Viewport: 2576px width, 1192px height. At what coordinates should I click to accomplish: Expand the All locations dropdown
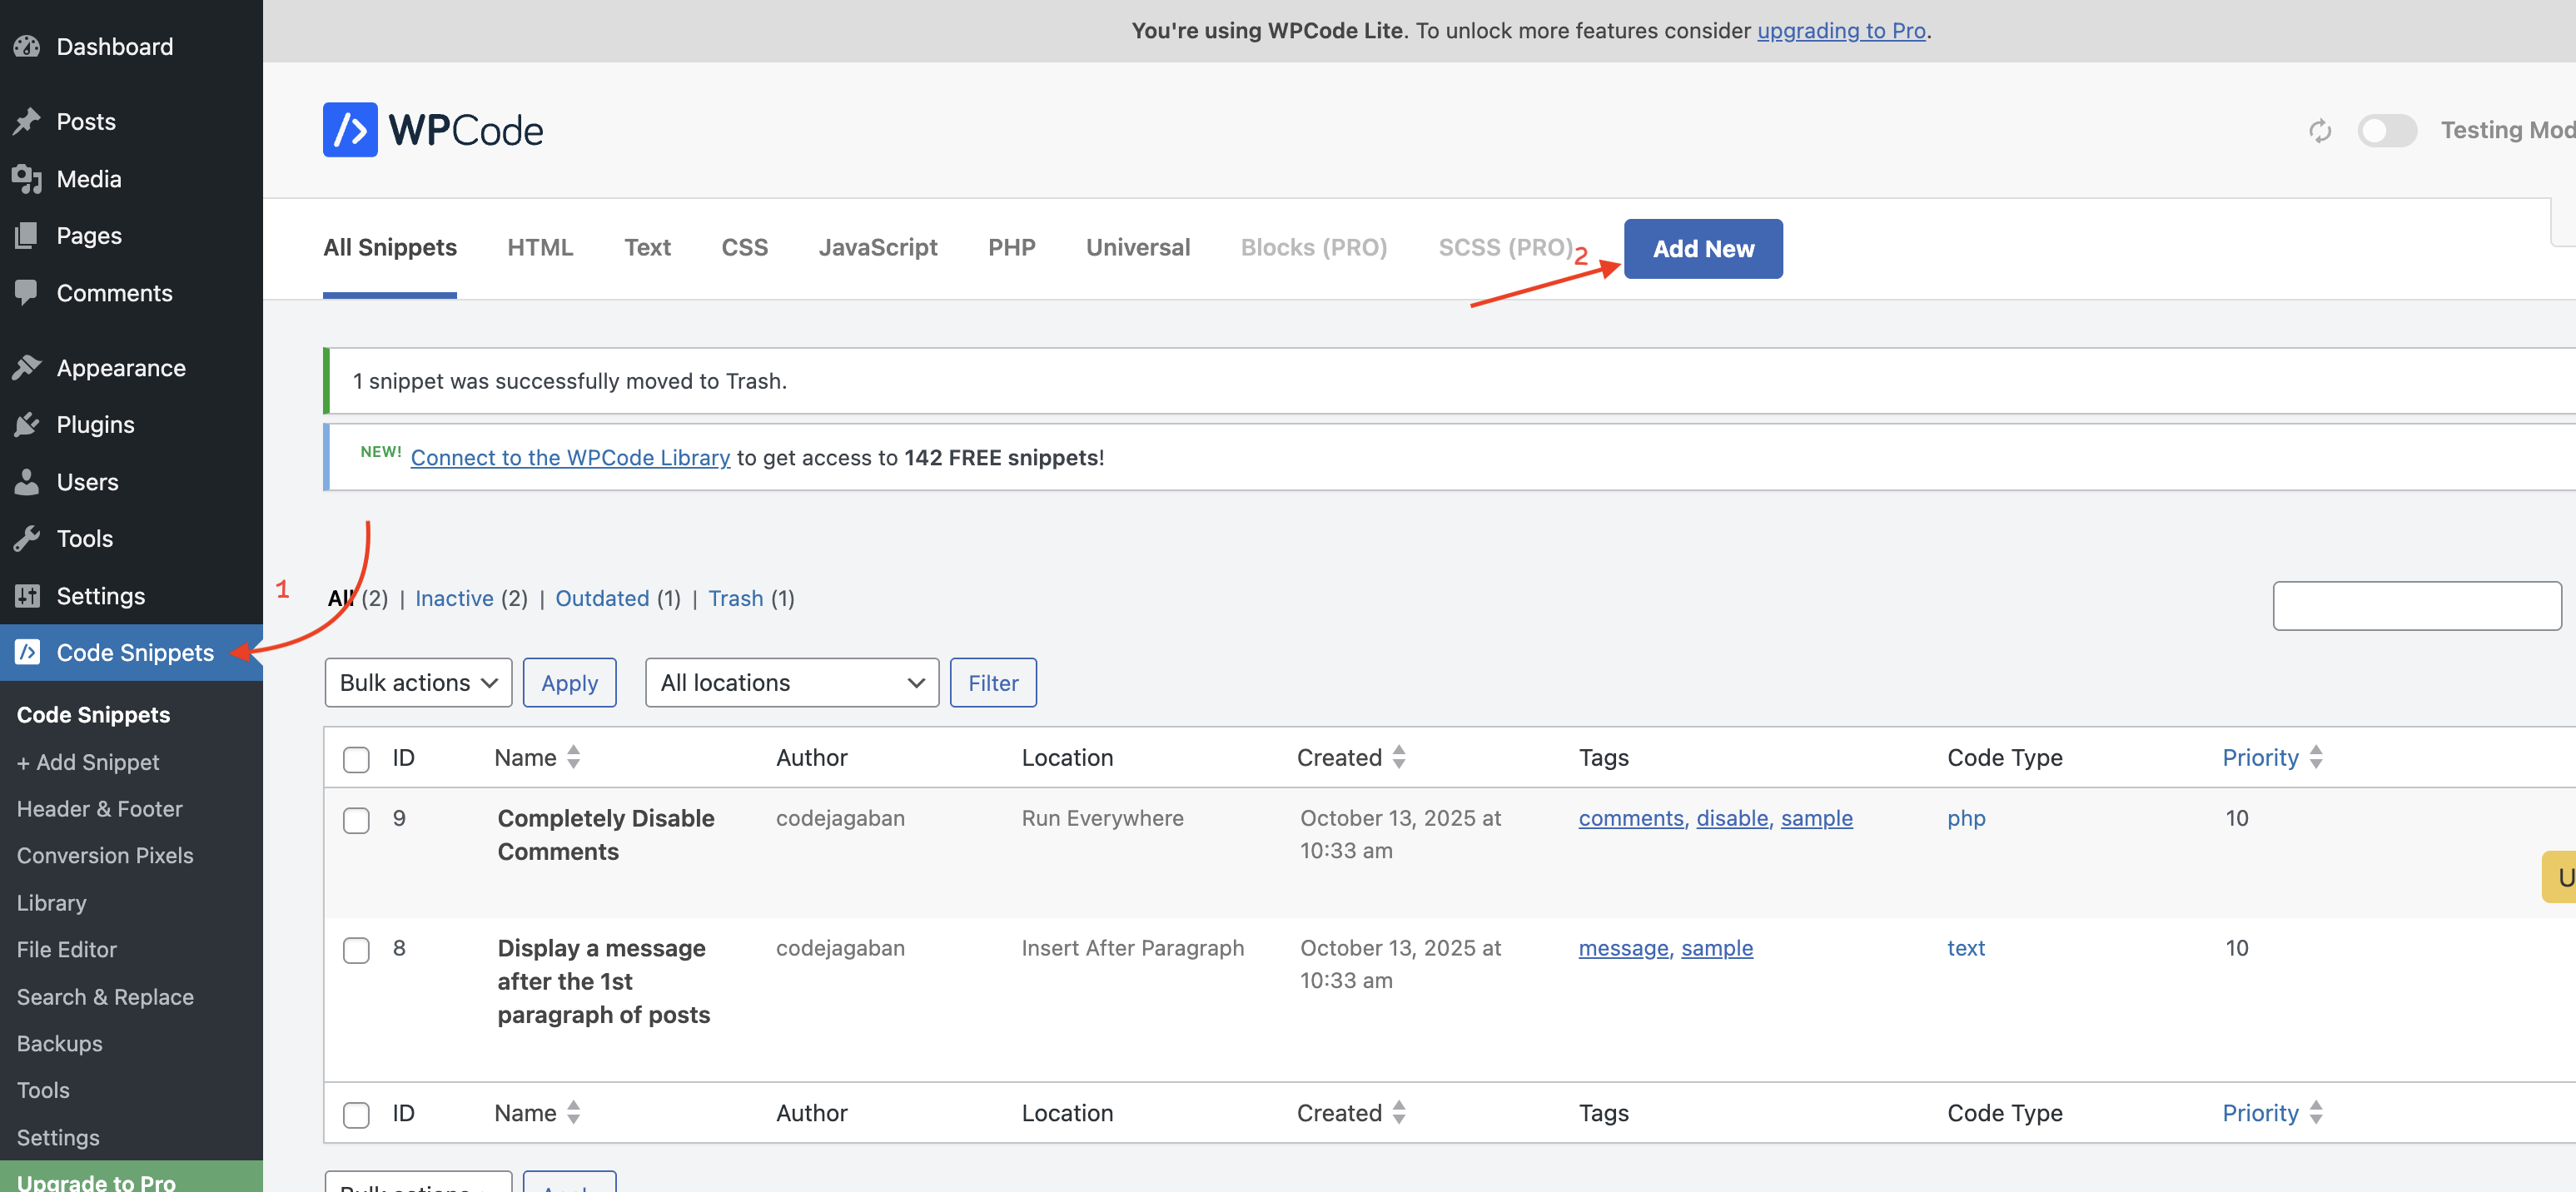click(791, 683)
